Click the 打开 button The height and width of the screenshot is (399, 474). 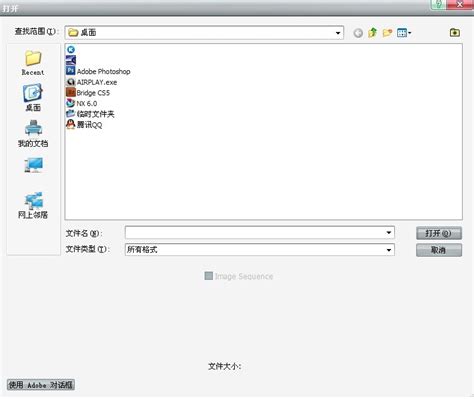click(439, 233)
